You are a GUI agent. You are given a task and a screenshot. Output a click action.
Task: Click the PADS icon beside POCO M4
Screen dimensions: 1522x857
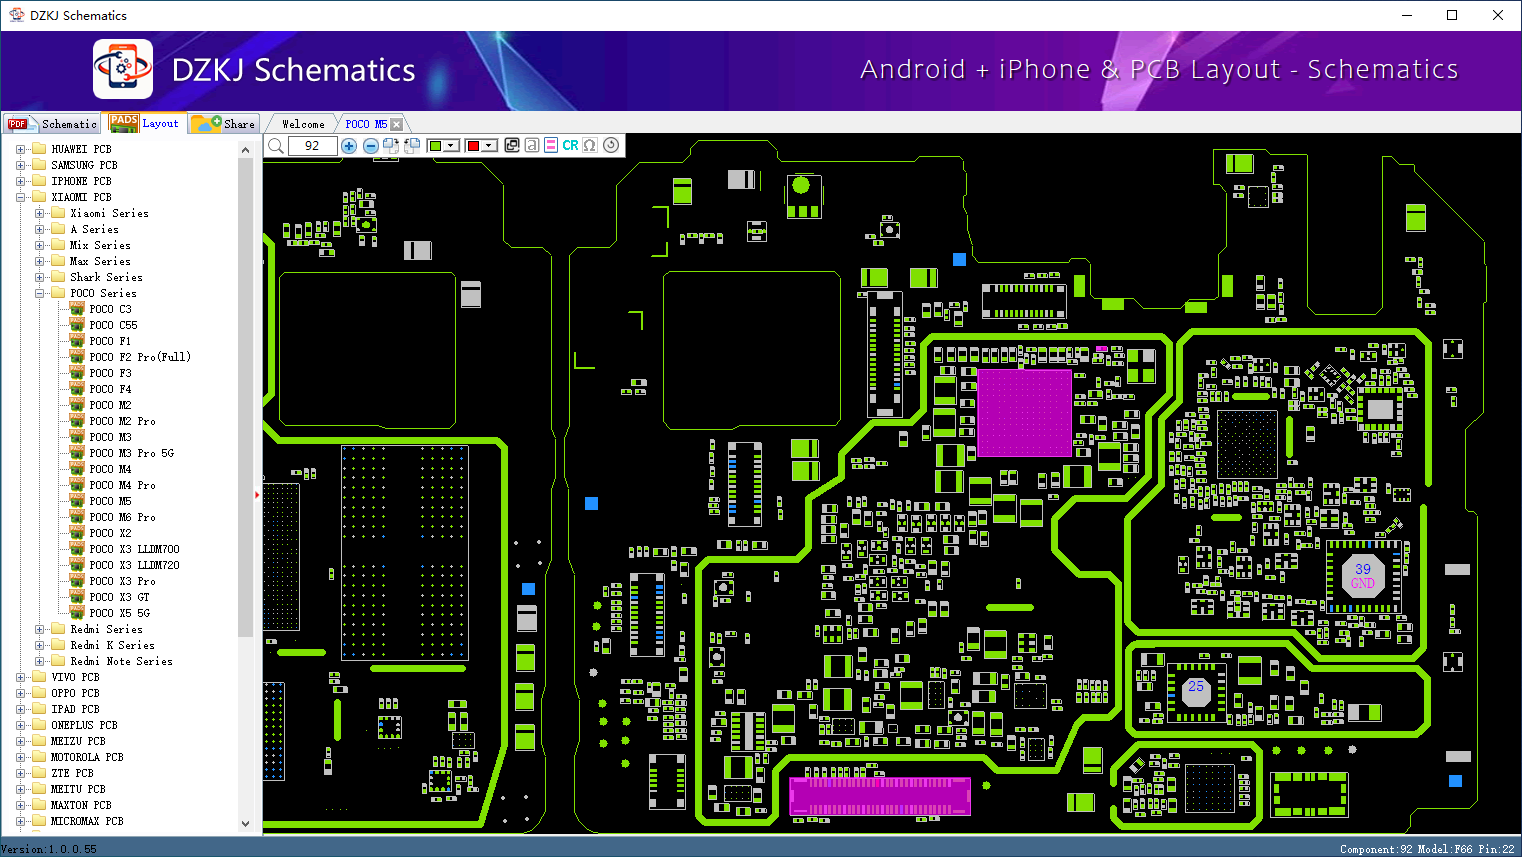click(77, 468)
